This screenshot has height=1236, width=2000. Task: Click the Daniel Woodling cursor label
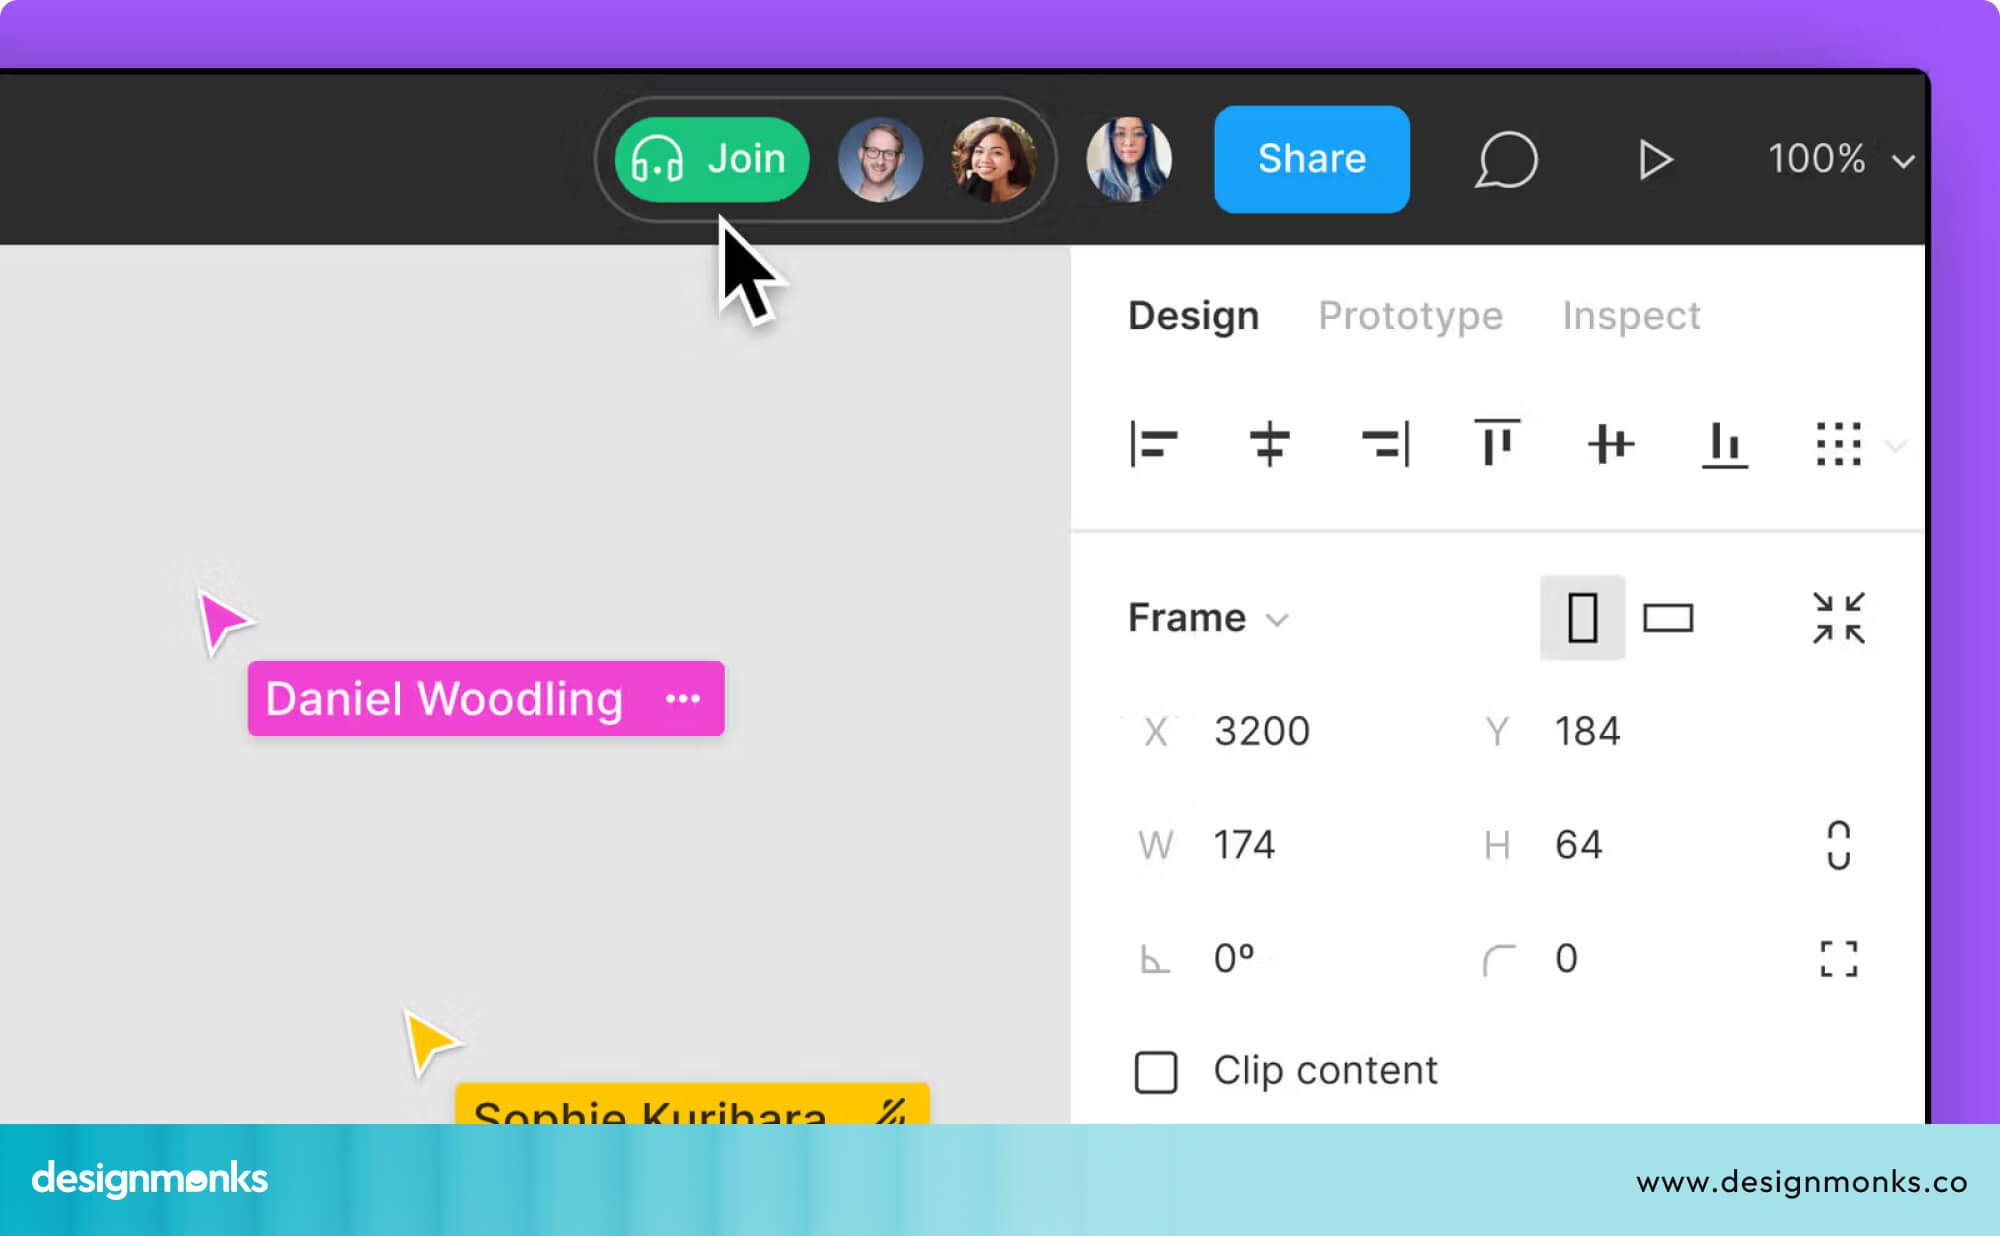(486, 698)
